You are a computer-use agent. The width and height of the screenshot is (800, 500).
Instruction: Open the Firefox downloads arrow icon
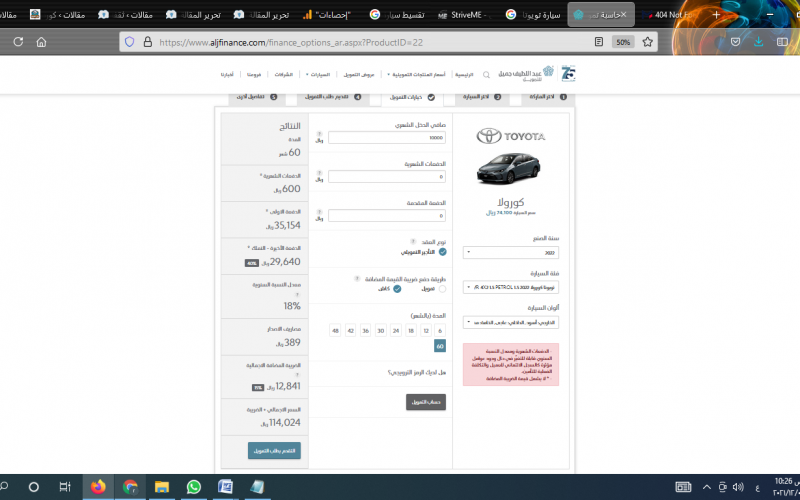pyautogui.click(x=759, y=42)
